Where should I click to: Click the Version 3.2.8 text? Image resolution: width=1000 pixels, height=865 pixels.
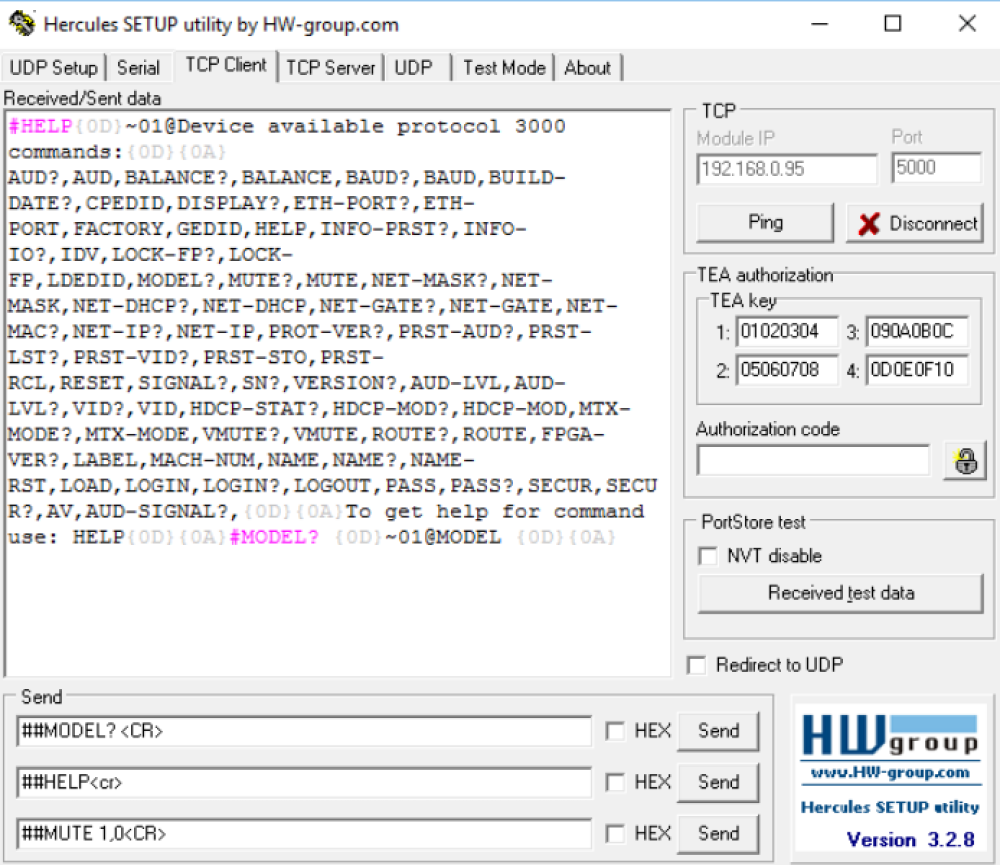[911, 839]
